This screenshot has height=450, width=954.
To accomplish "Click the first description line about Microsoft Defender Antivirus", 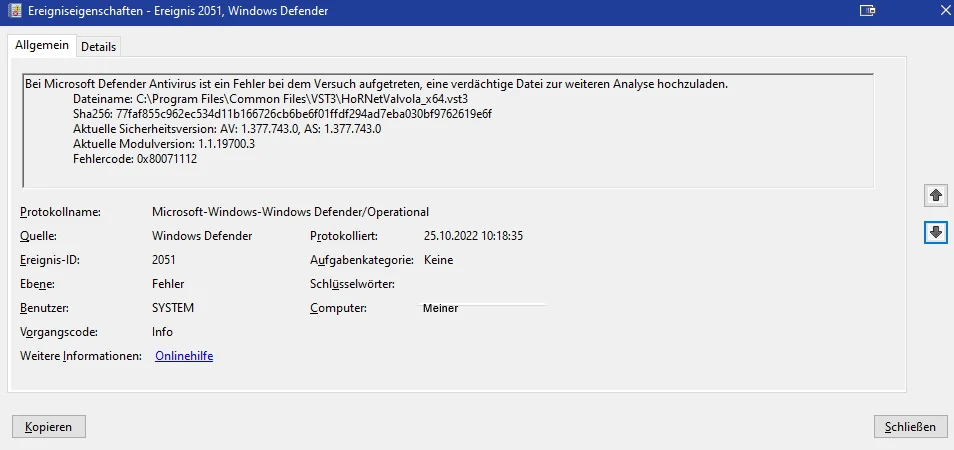I will [x=377, y=84].
